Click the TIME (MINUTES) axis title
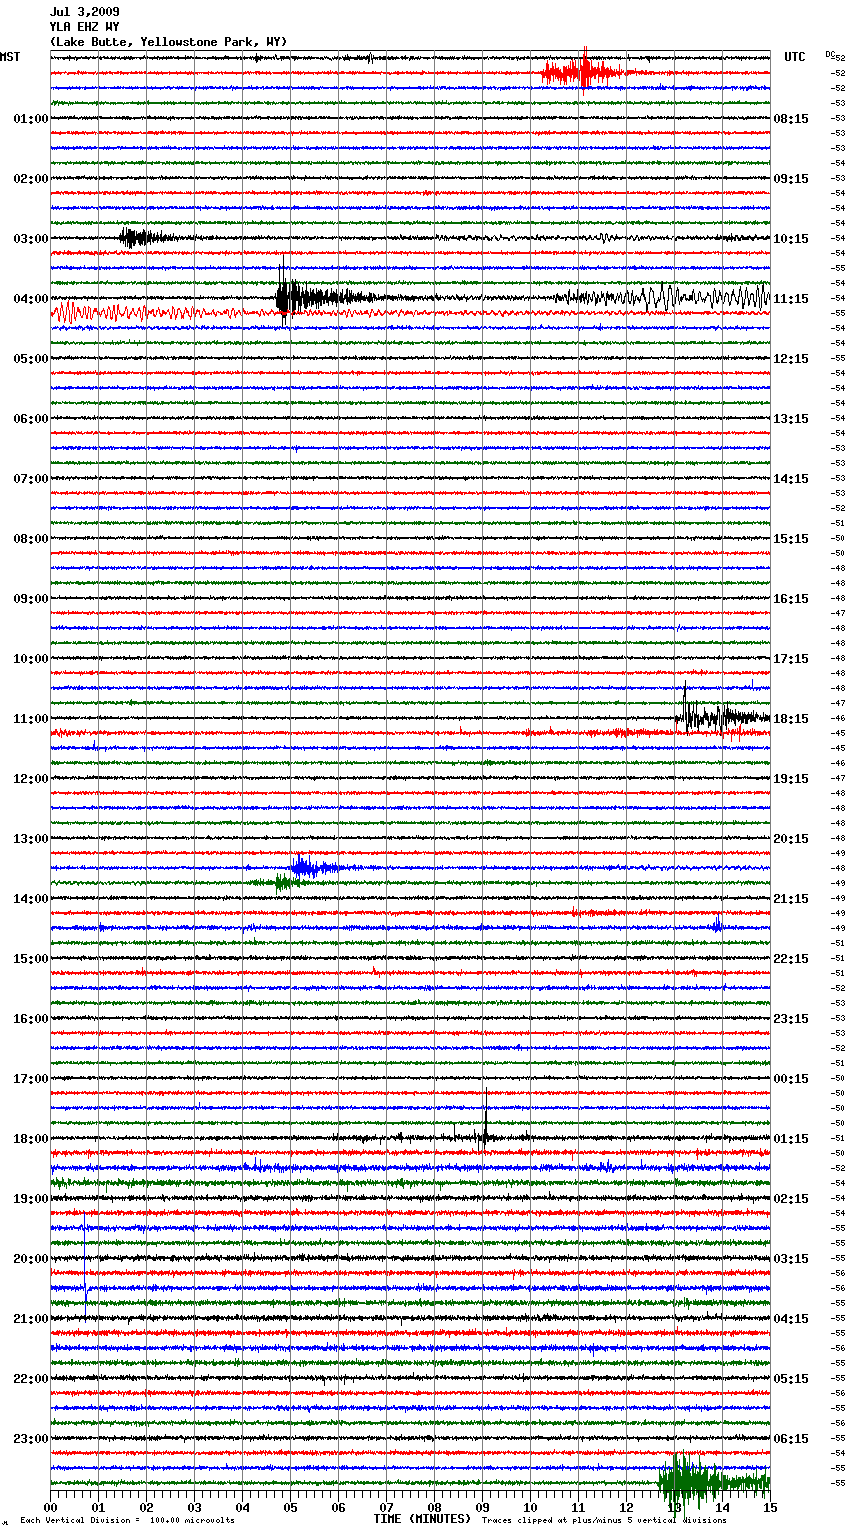 422,1519
